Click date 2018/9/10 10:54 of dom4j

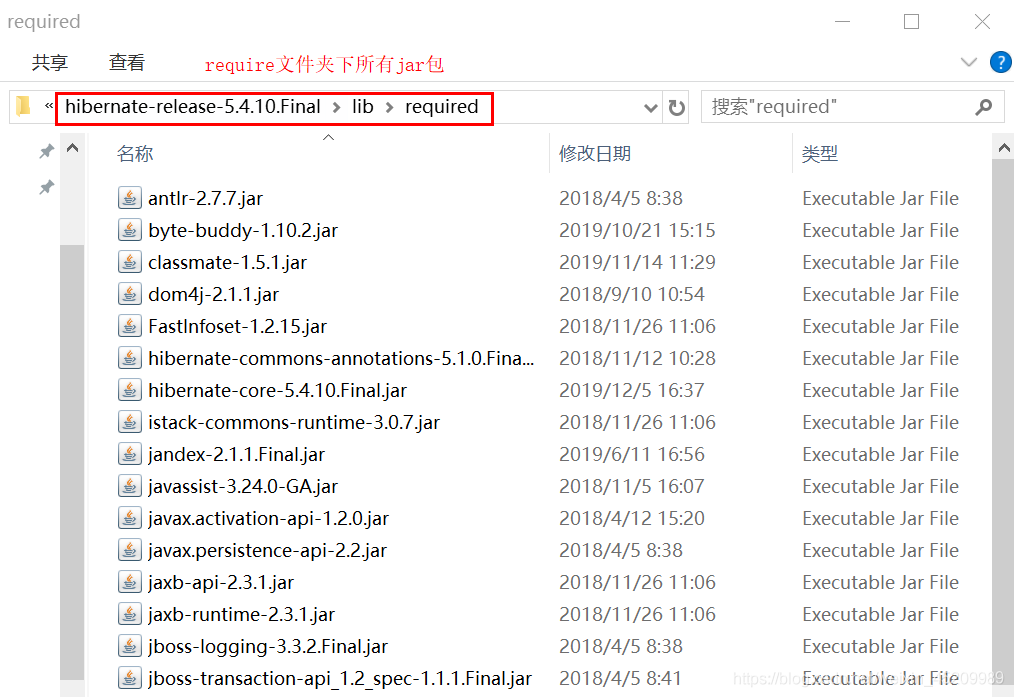632,294
